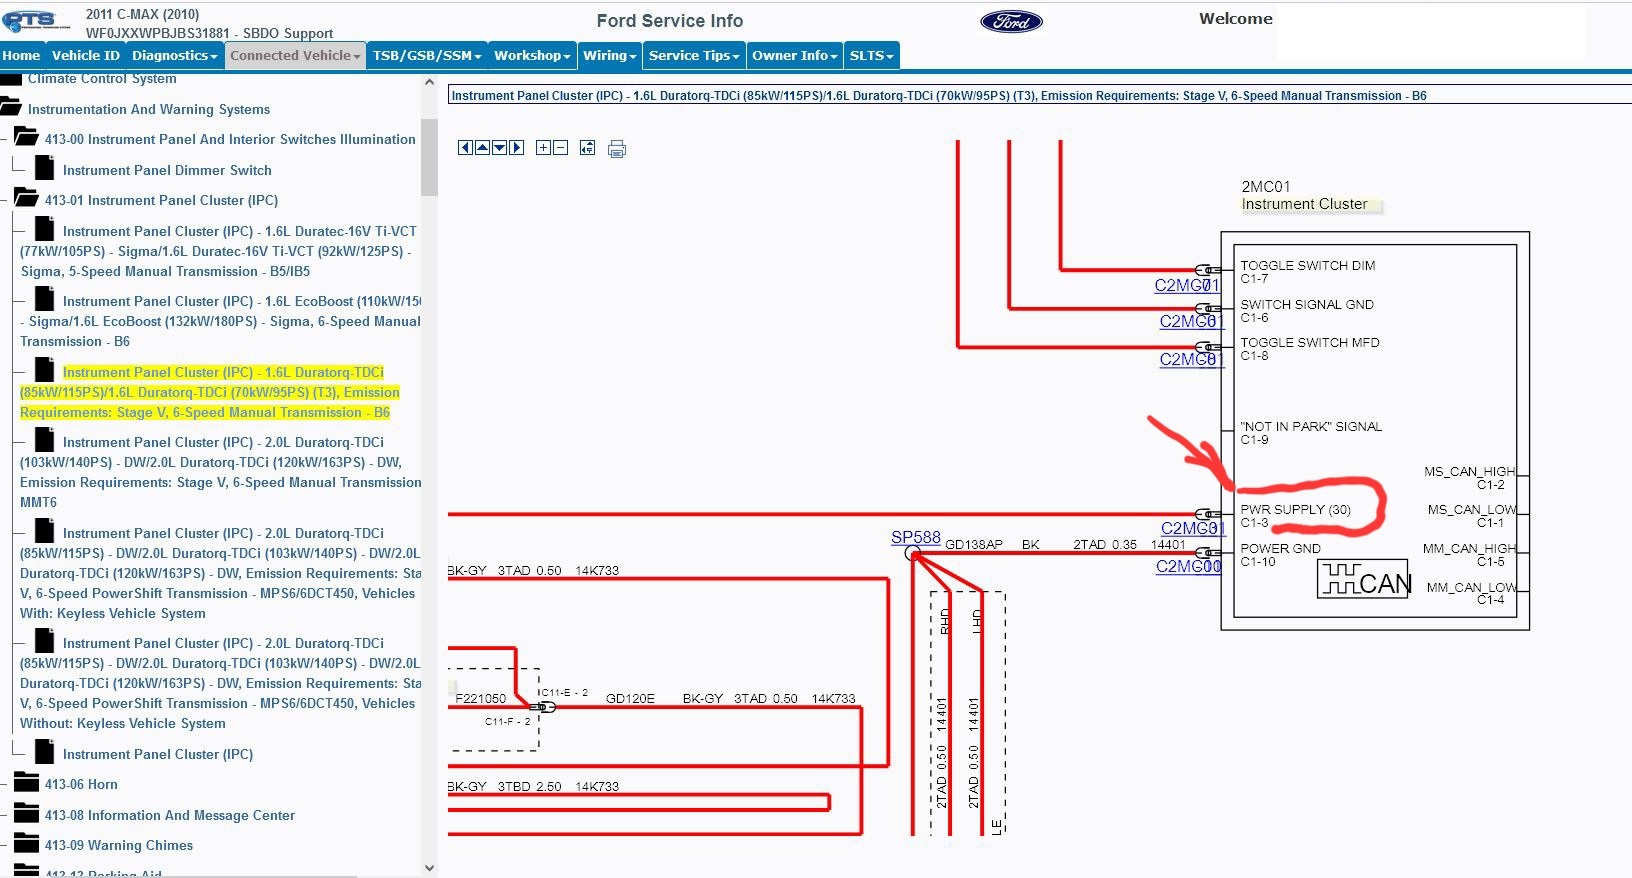Click the POWER GND C1-10 pin label

point(1280,555)
